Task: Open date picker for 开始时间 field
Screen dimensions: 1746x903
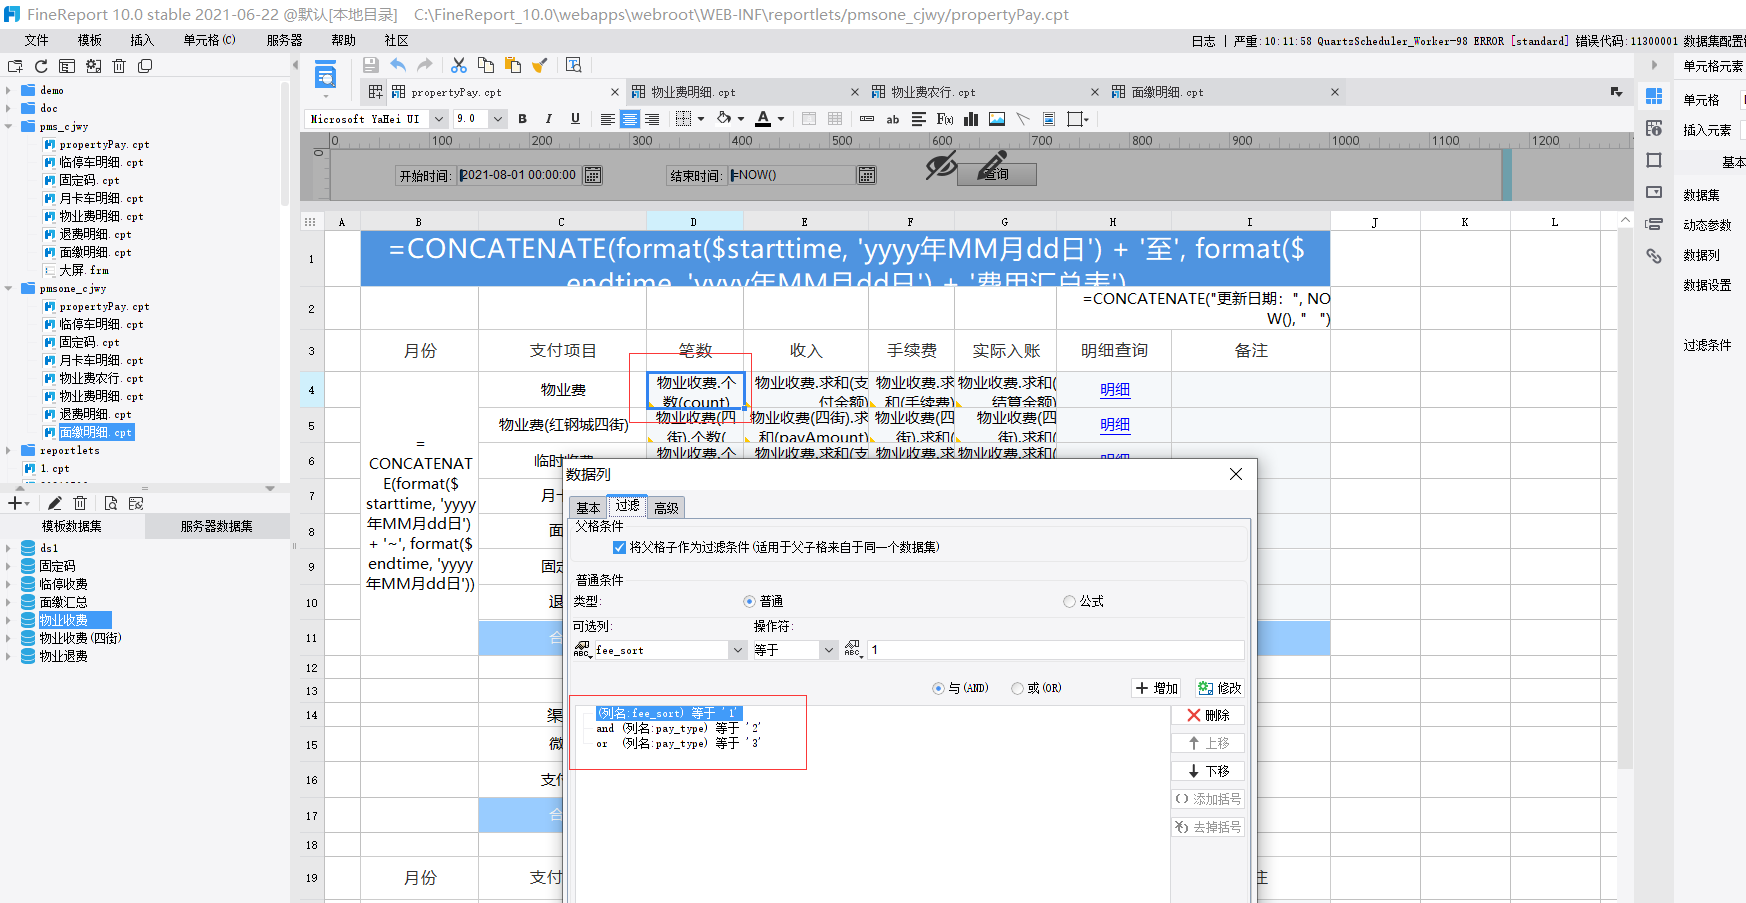Action: pyautogui.click(x=593, y=175)
